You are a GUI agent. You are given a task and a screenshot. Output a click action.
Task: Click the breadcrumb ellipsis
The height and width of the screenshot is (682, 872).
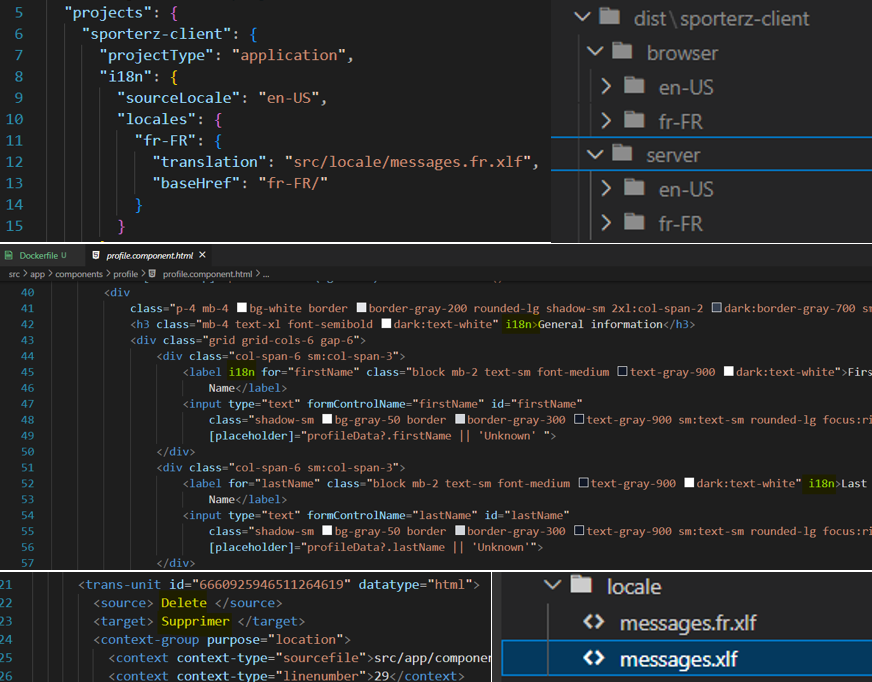click(266, 274)
